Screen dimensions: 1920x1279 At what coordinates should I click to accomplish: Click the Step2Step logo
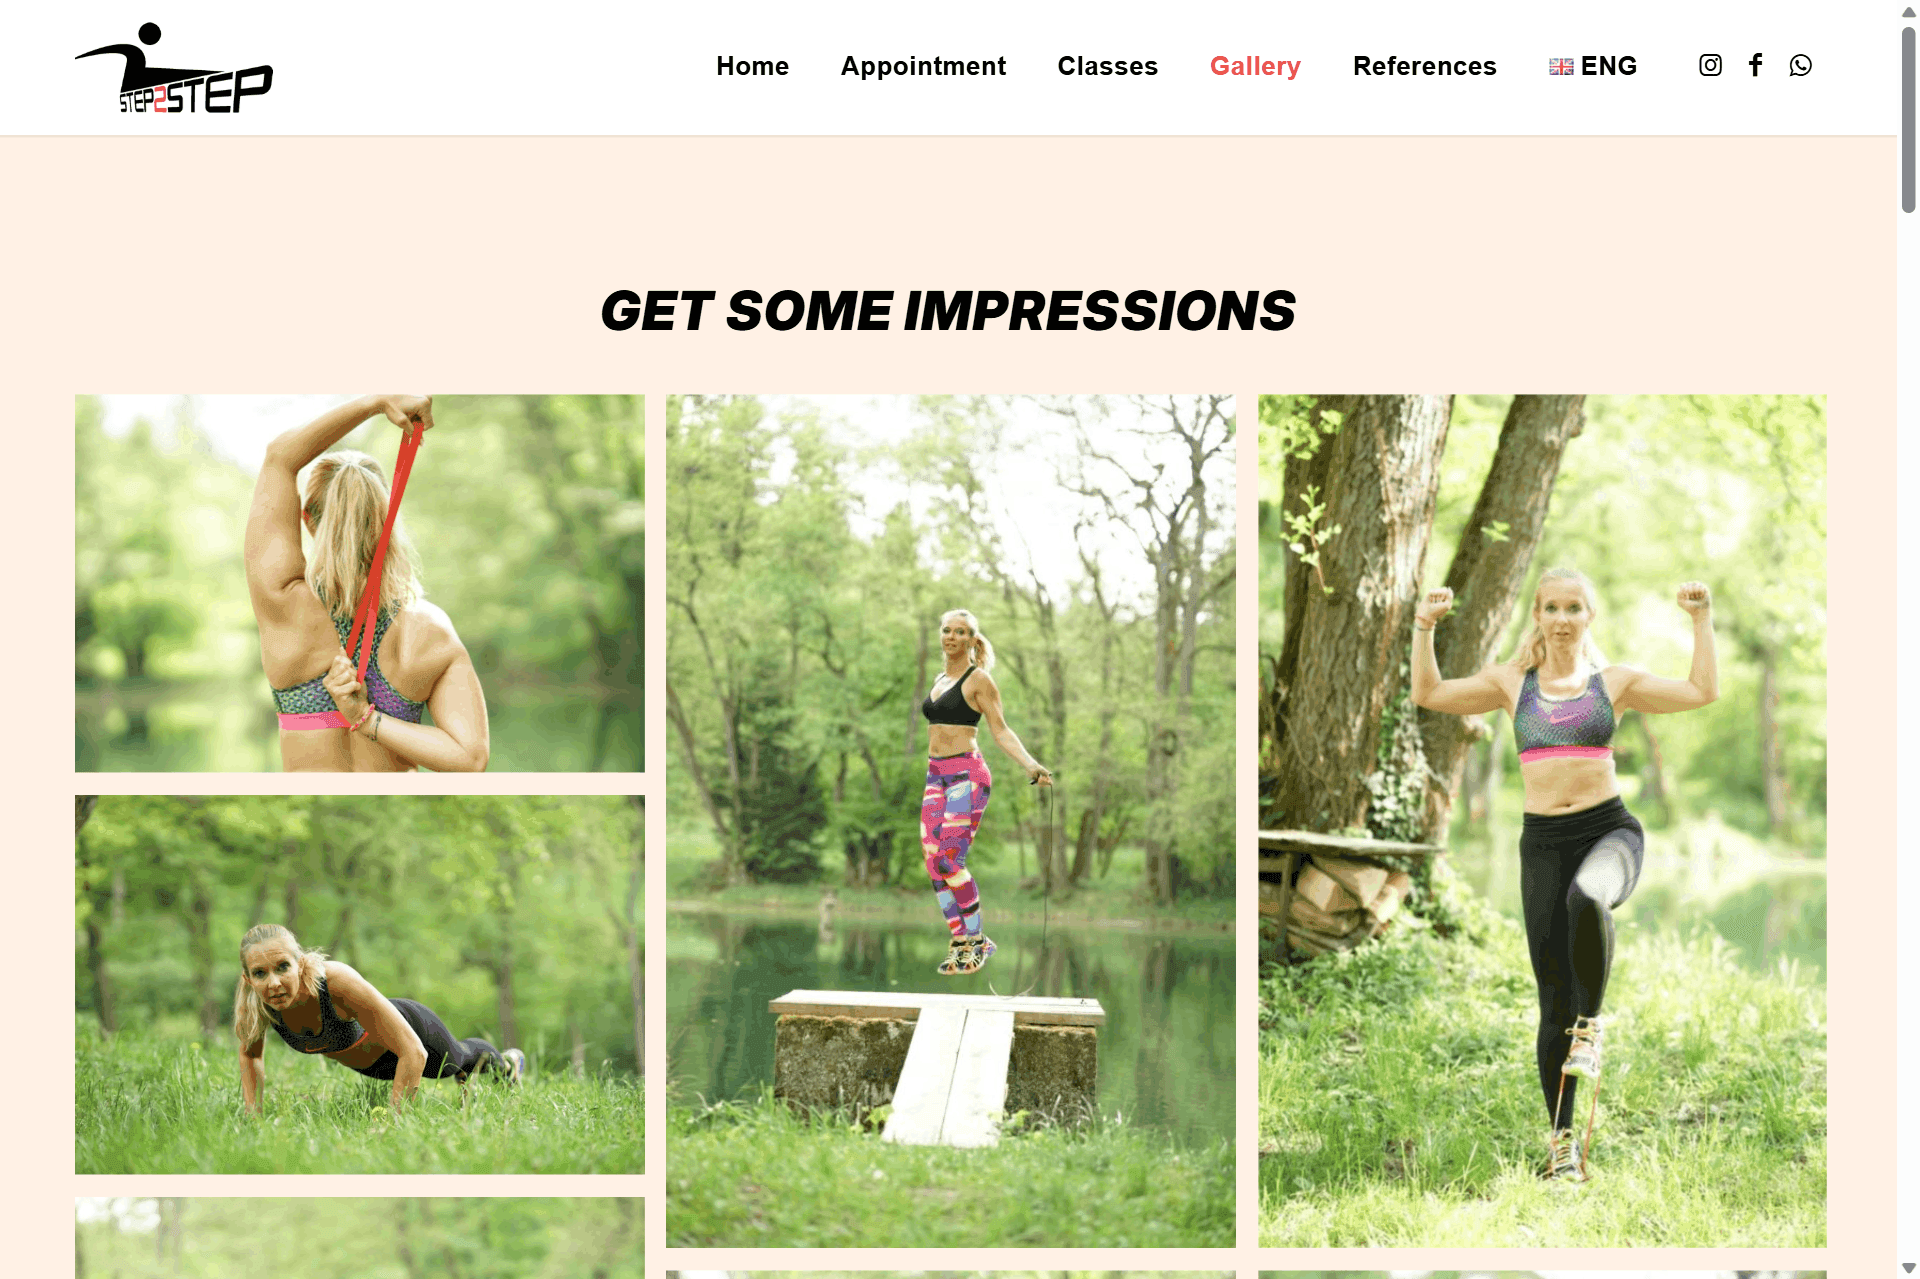174,67
